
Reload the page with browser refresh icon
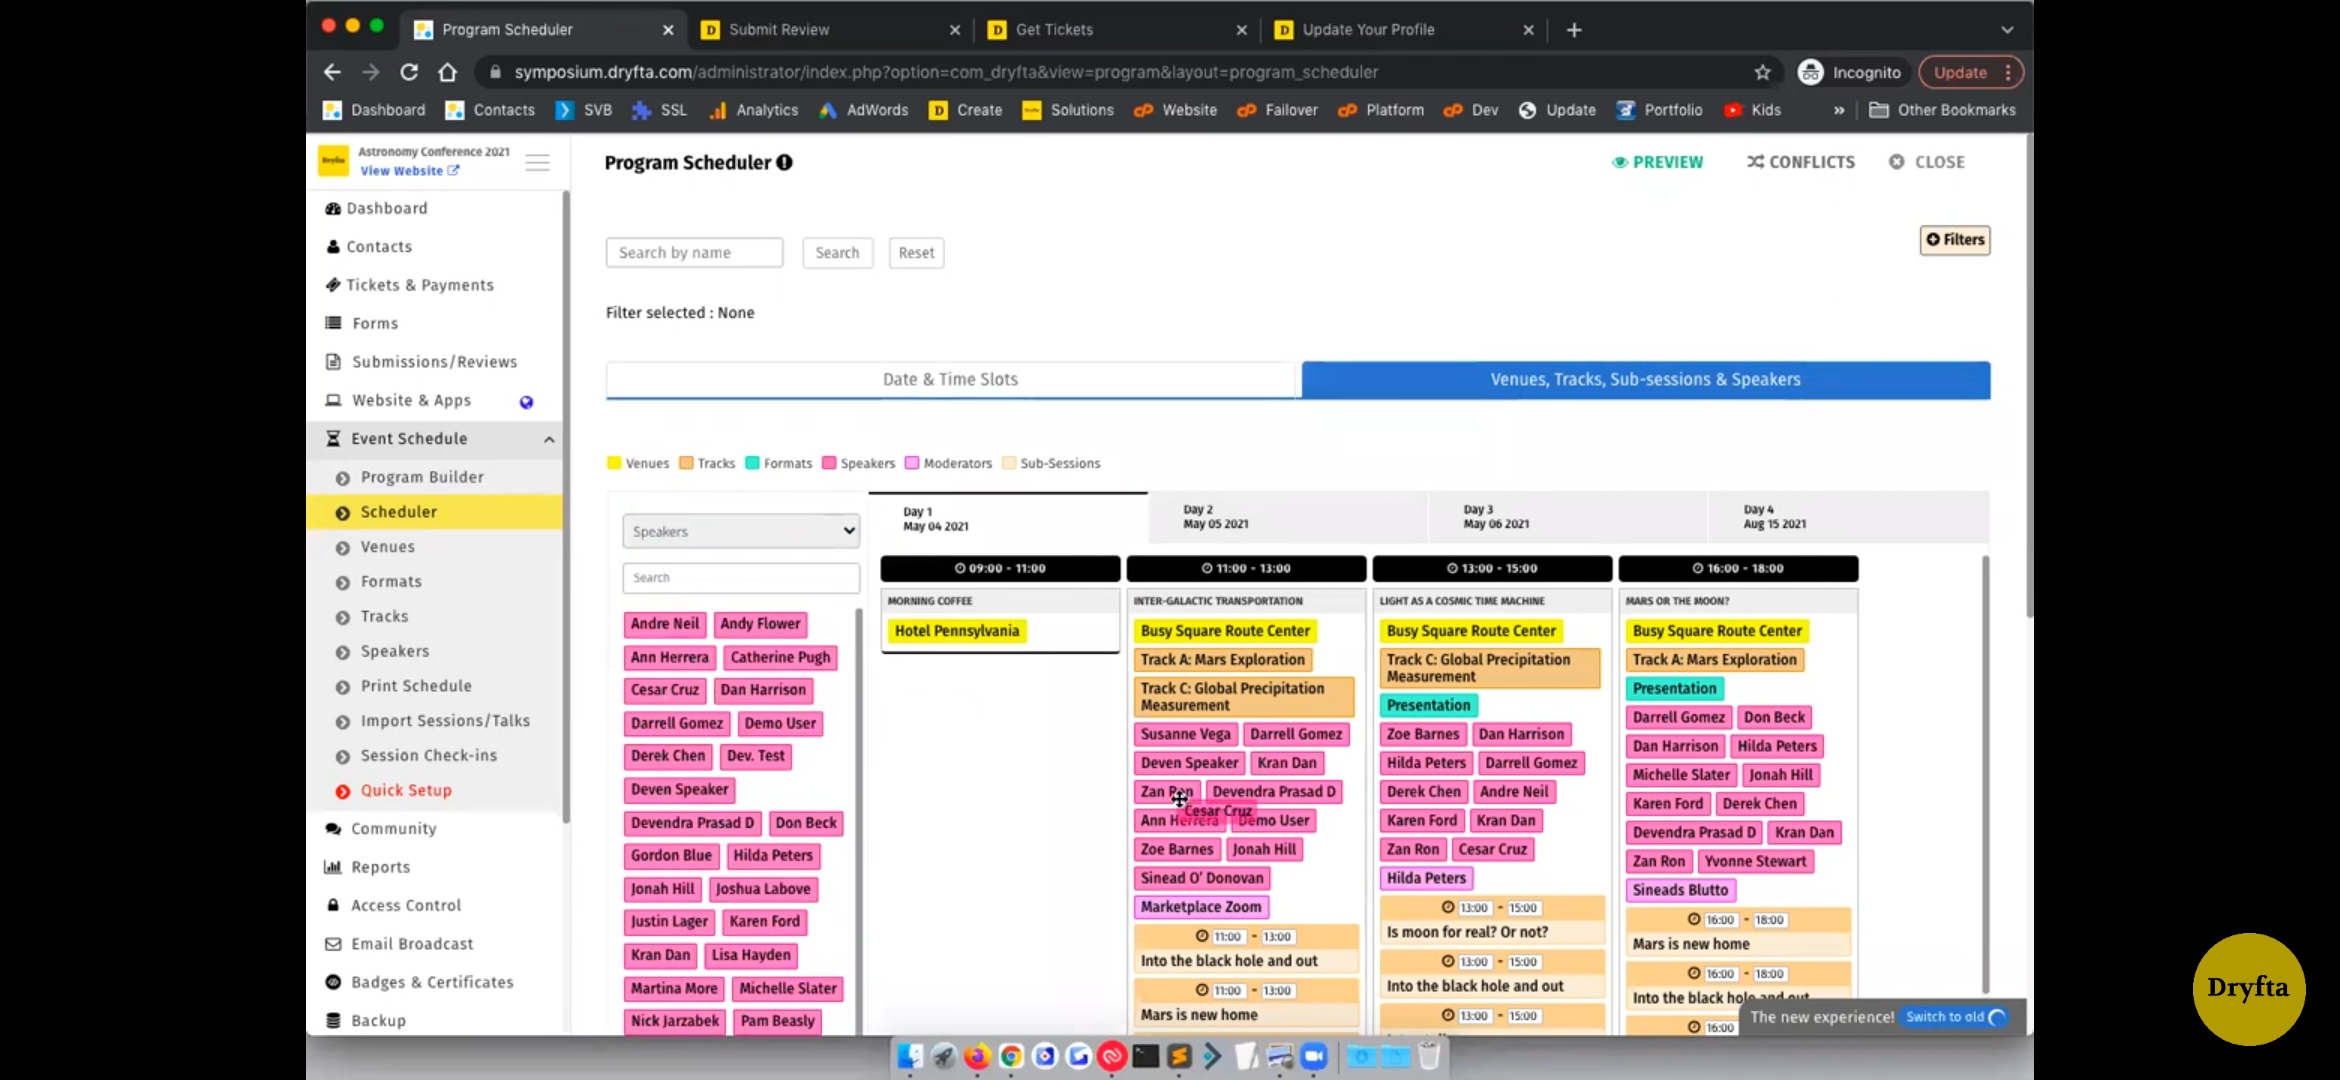[x=409, y=72]
